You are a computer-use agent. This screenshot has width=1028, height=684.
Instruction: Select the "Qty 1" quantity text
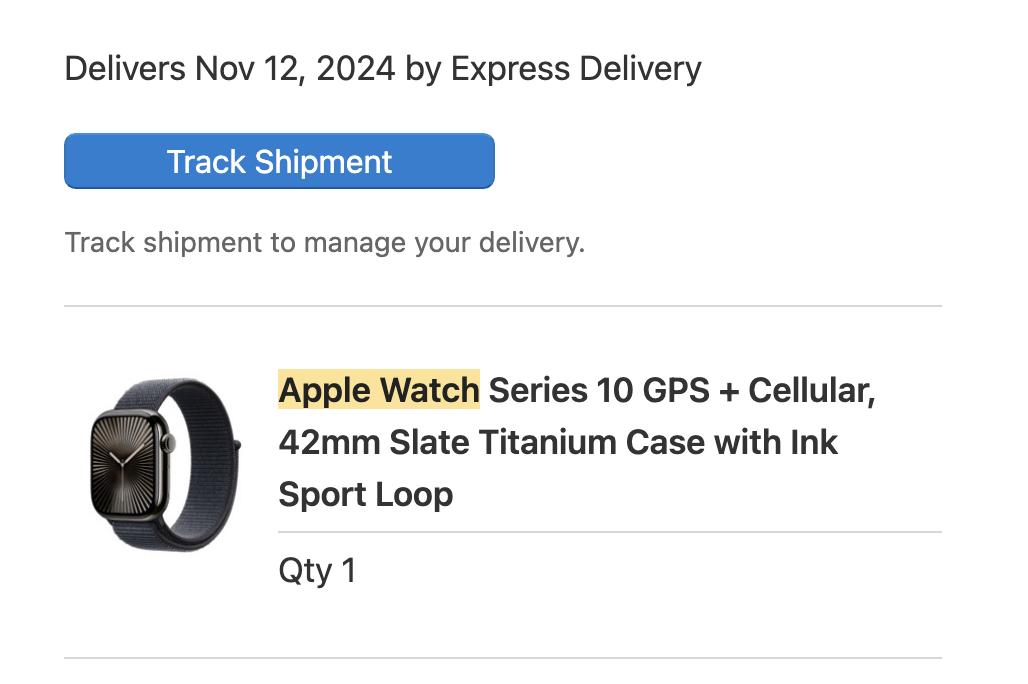pyautogui.click(x=317, y=571)
